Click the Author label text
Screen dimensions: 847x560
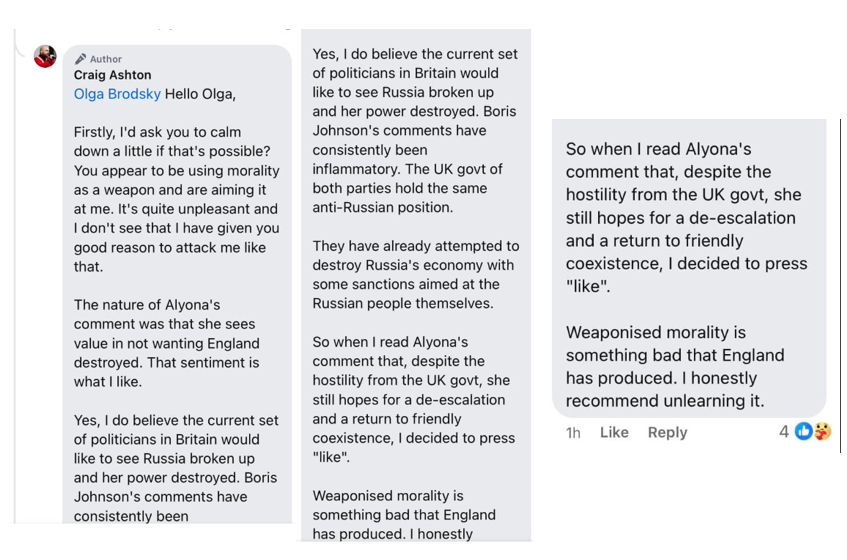pos(106,59)
